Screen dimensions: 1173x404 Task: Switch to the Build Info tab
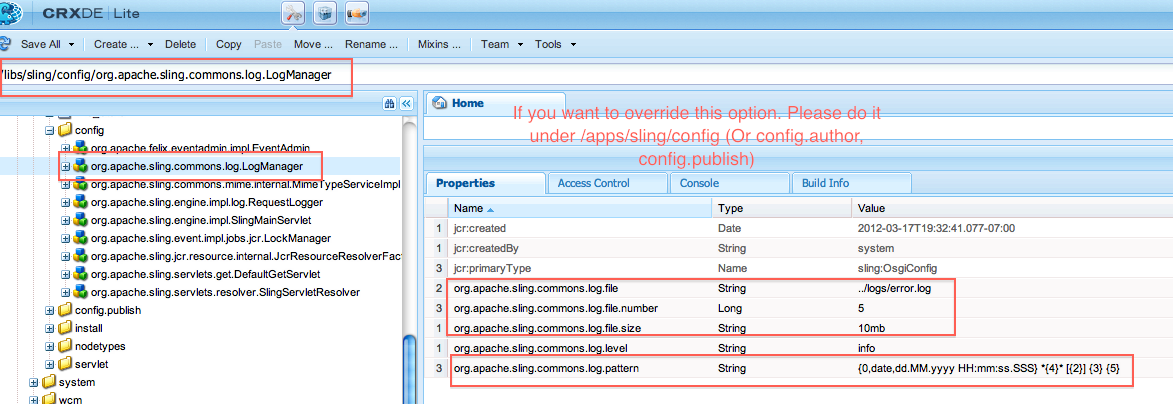point(851,183)
